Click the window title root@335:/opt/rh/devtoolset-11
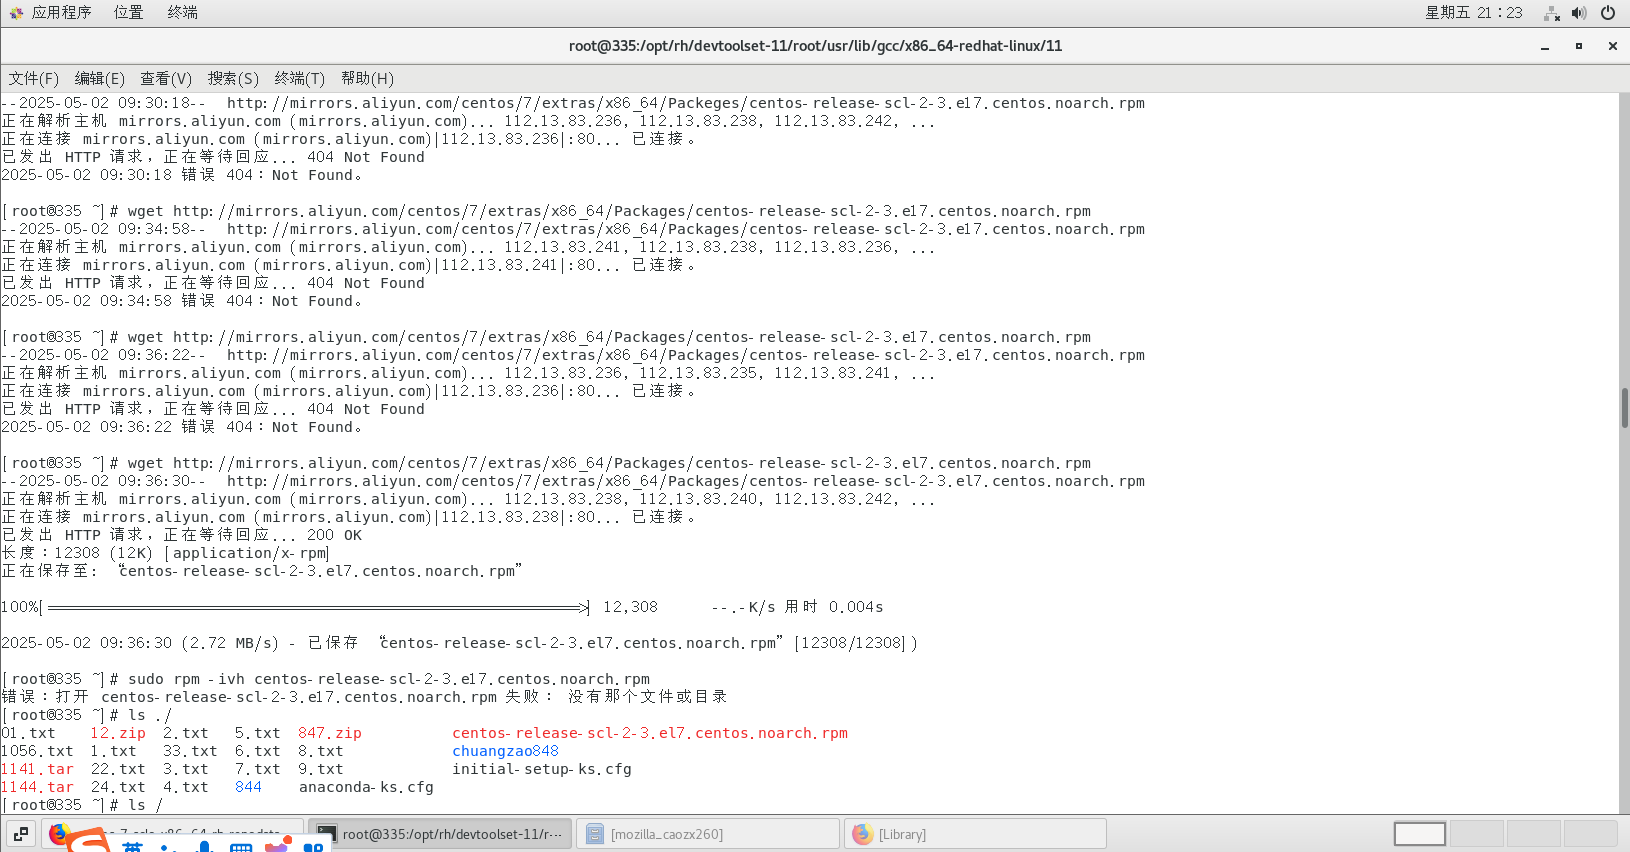This screenshot has height=852, width=1630. (815, 46)
